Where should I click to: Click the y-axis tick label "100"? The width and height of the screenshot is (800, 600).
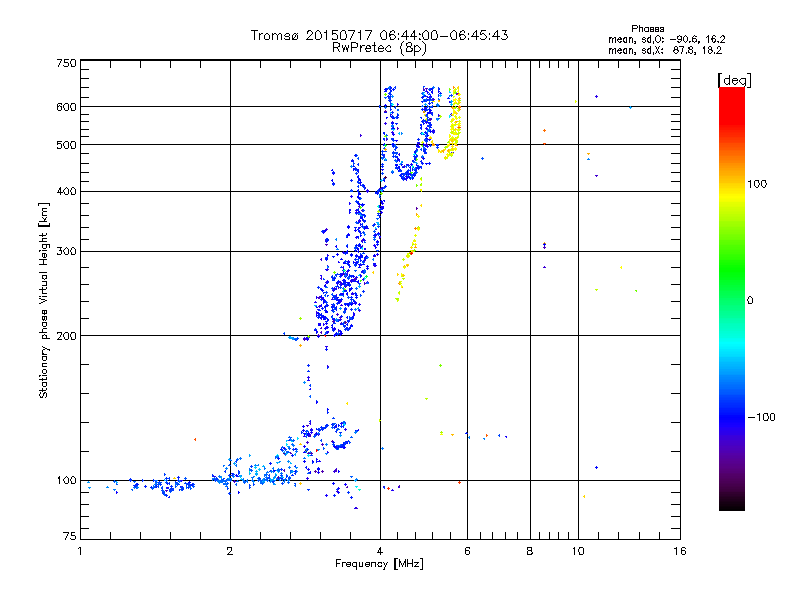[x=66, y=481]
